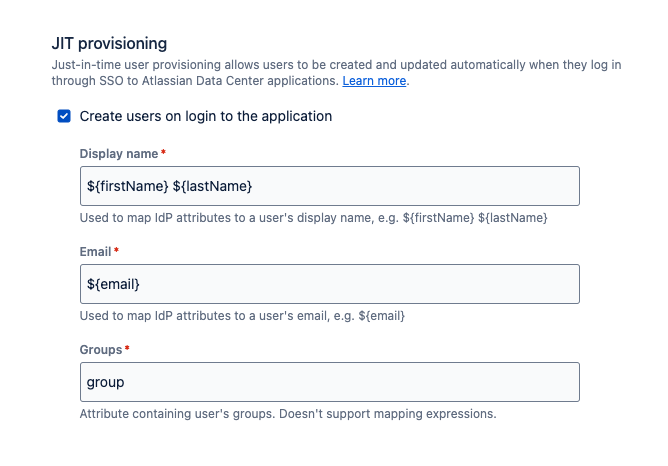Click the red asterisk beside Display name

[163, 153]
